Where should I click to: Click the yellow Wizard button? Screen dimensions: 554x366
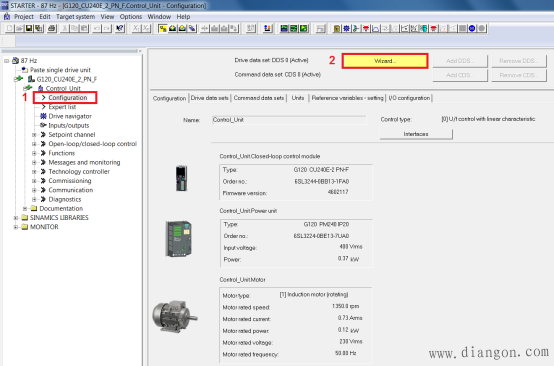(385, 61)
